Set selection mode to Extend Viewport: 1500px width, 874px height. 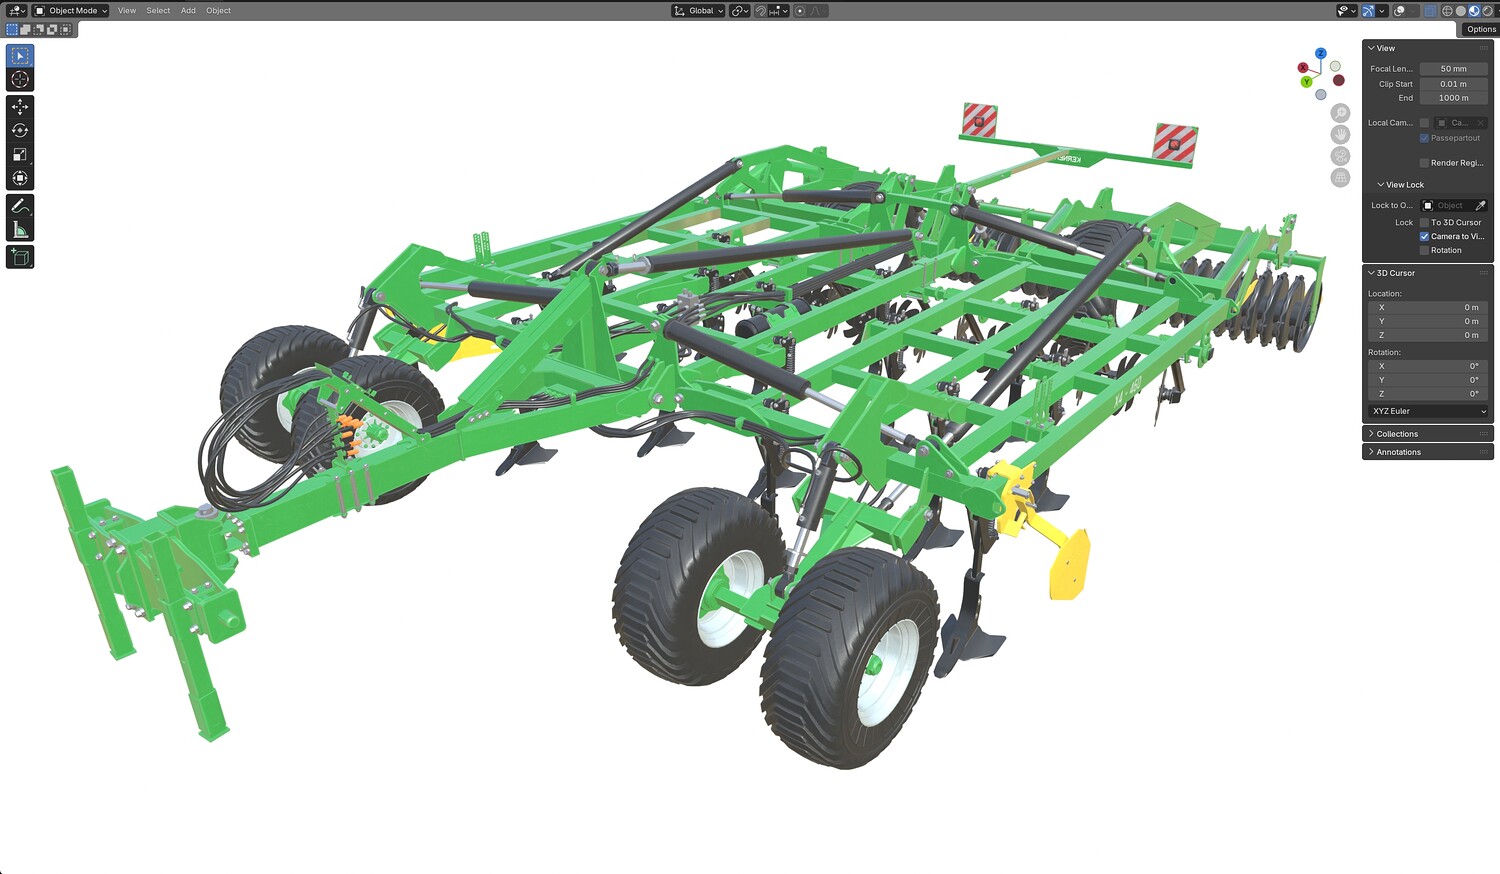[25, 30]
